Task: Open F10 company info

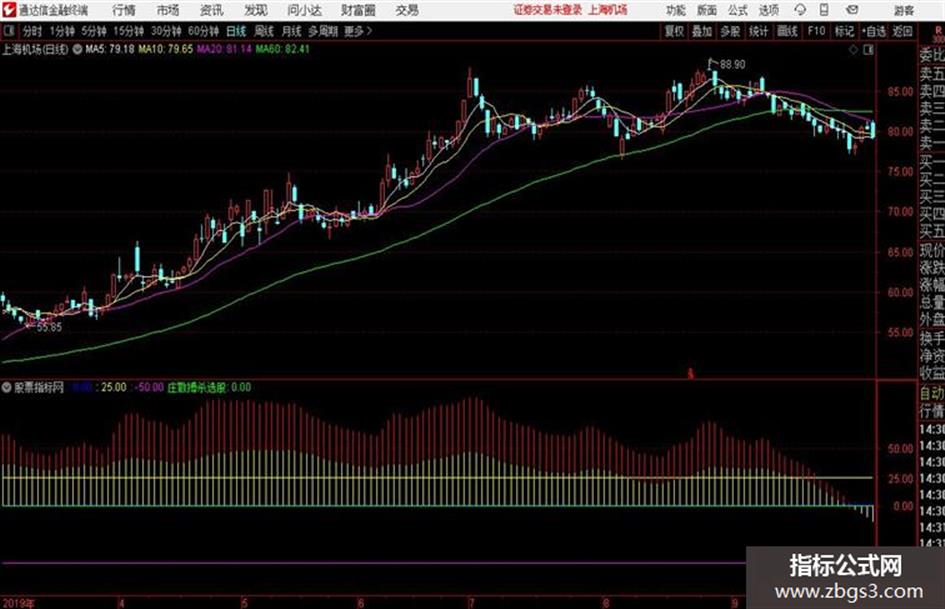Action: [x=816, y=31]
